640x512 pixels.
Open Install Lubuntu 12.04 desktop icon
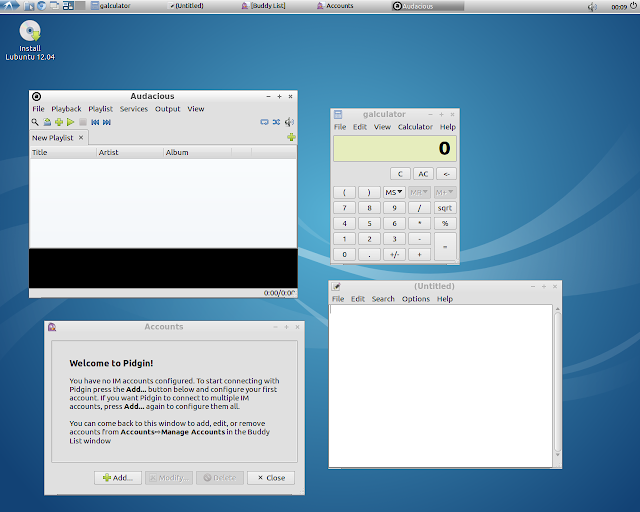[30, 41]
